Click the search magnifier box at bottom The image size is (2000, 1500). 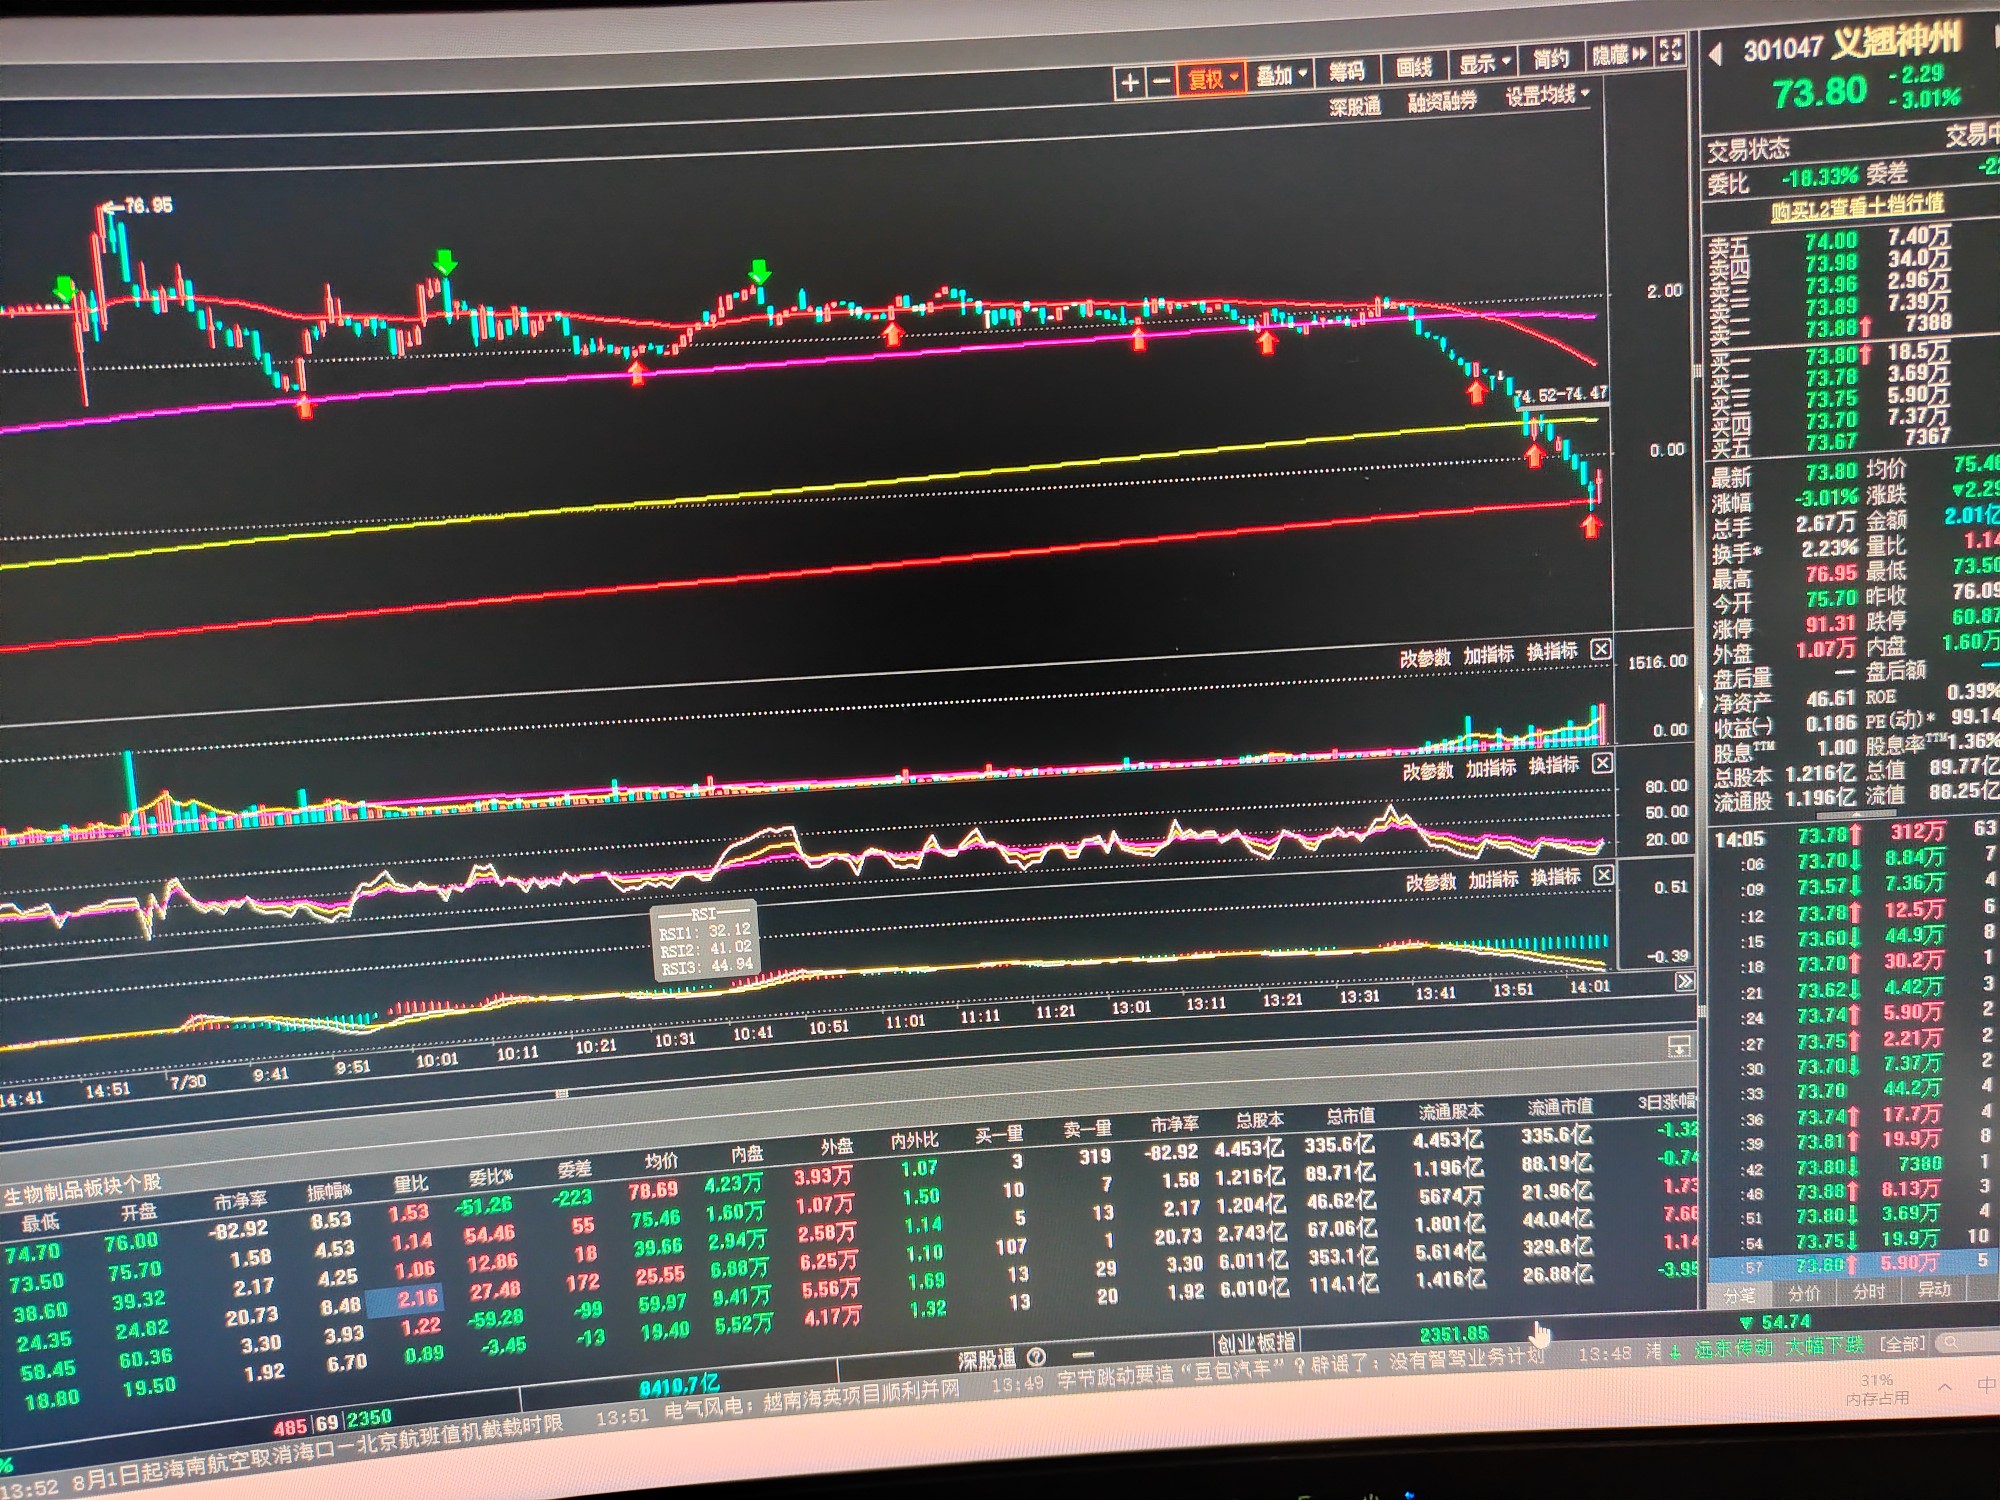pyautogui.click(x=1969, y=1342)
